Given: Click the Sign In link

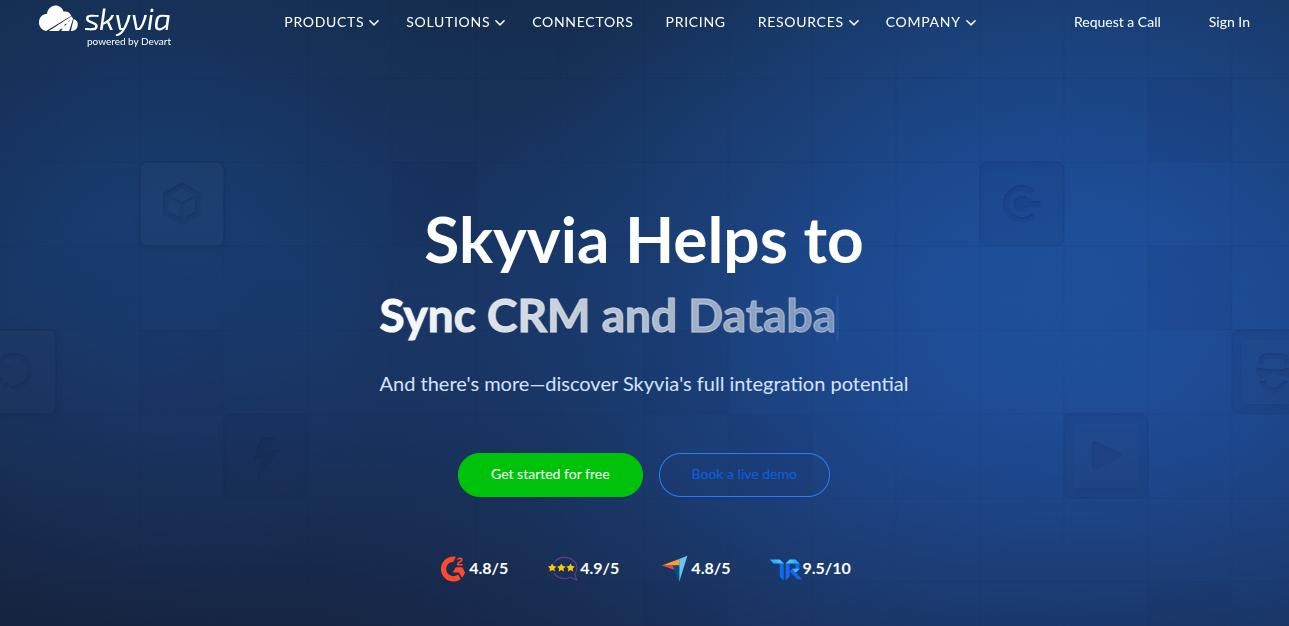Looking at the screenshot, I should (1229, 22).
